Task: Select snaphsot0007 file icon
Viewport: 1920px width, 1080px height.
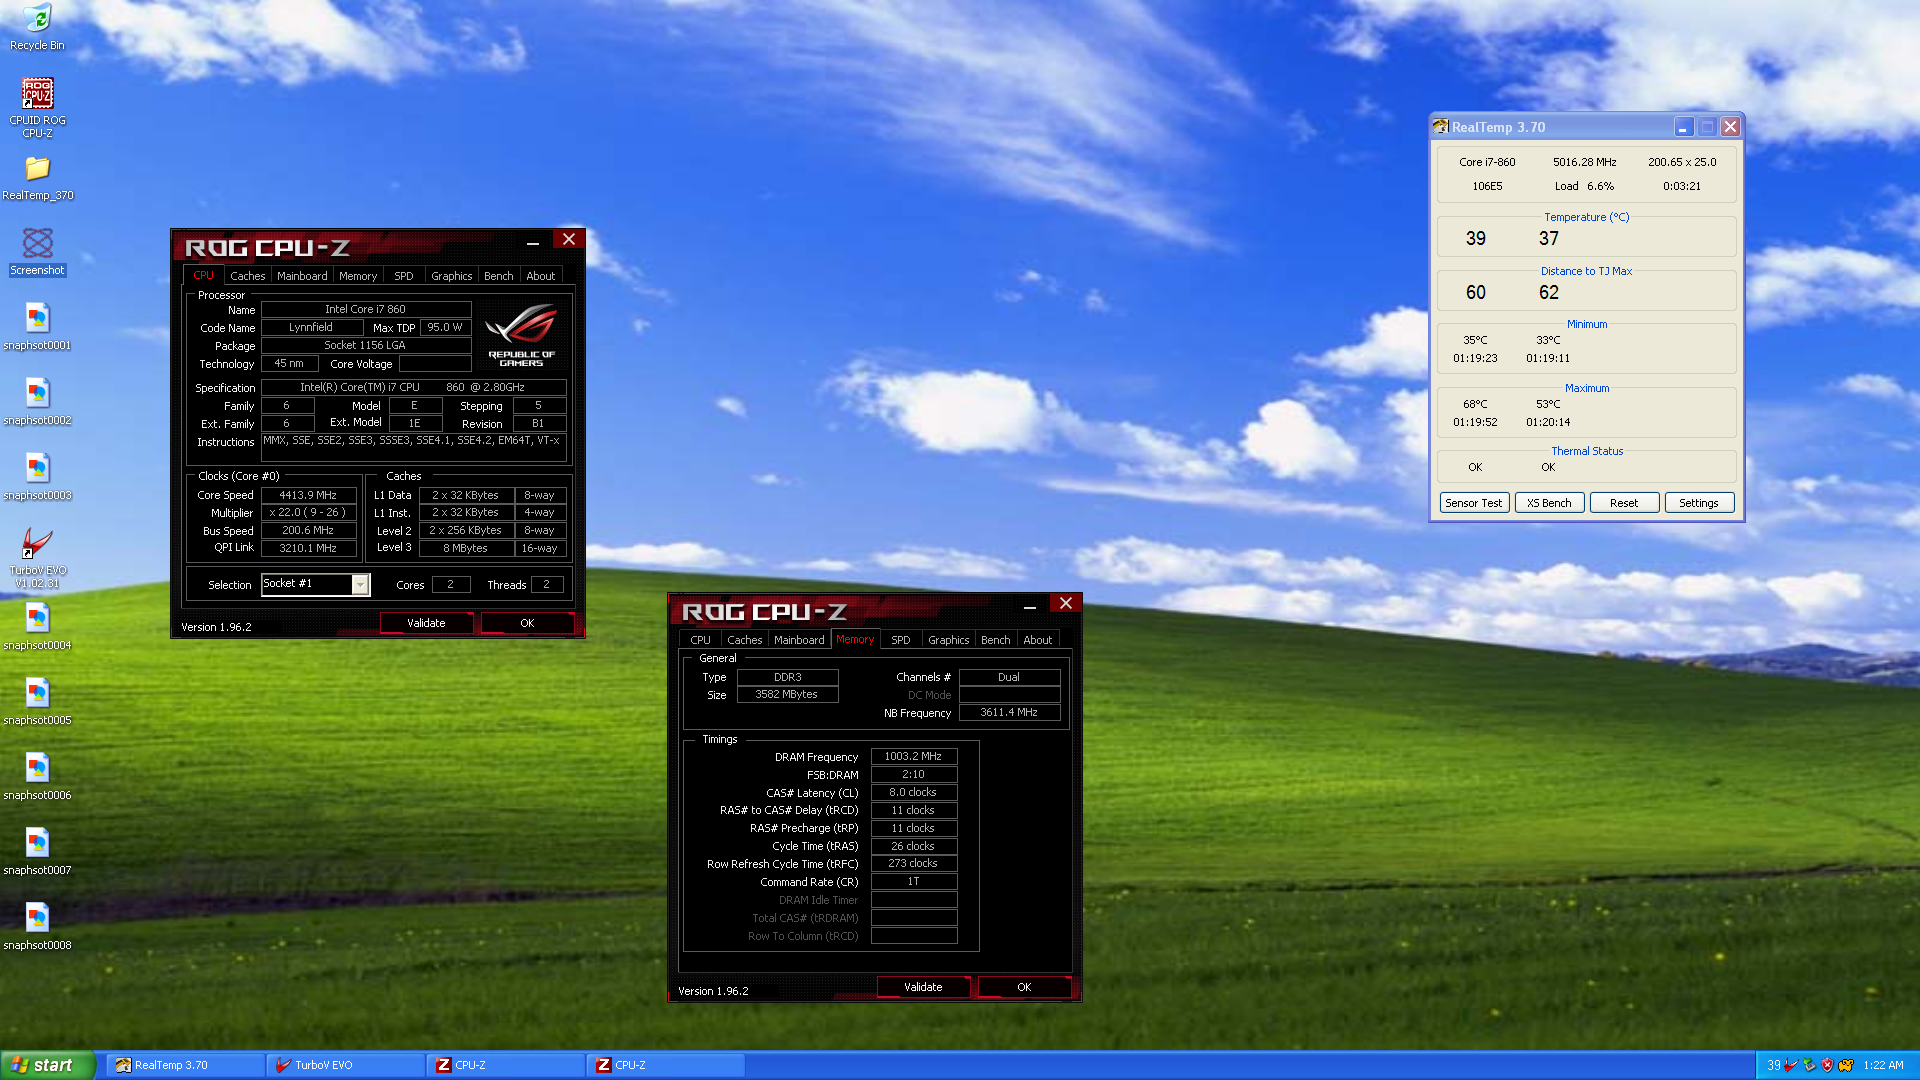Action: click(x=37, y=852)
